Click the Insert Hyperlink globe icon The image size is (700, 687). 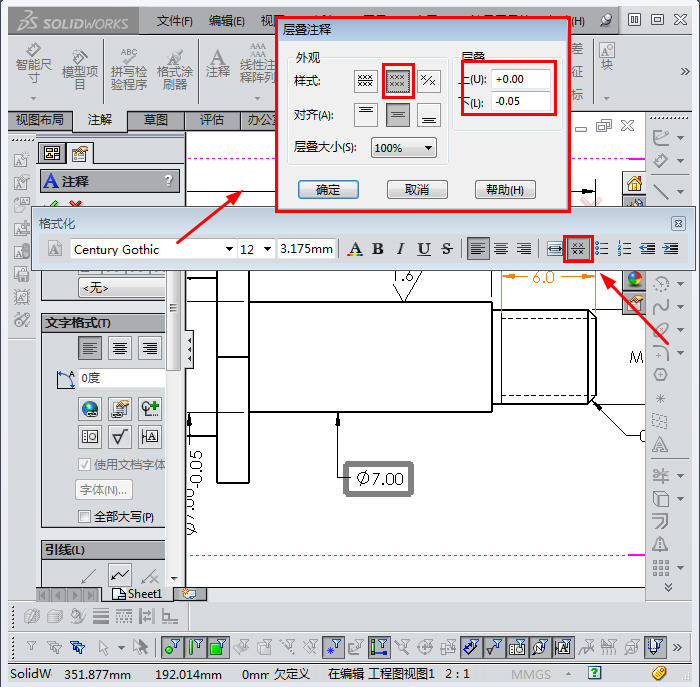(91, 408)
